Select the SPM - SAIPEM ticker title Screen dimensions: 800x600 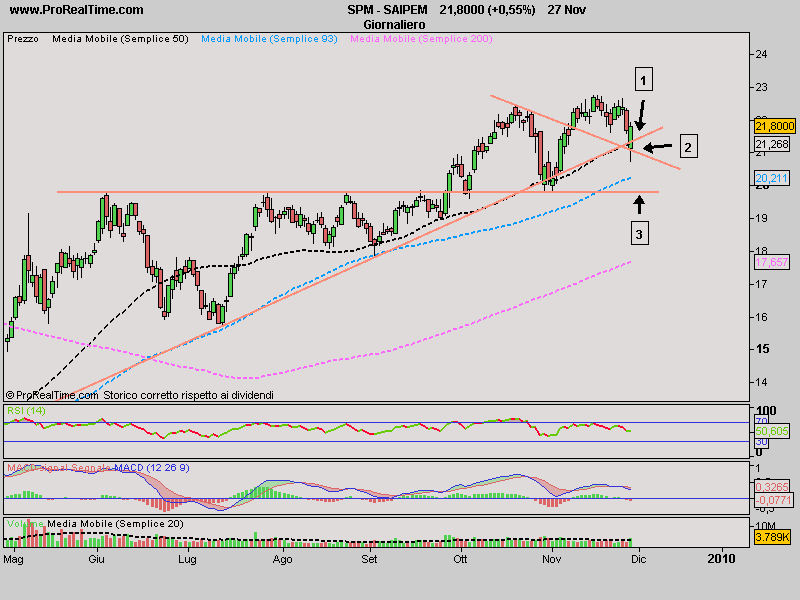point(387,10)
